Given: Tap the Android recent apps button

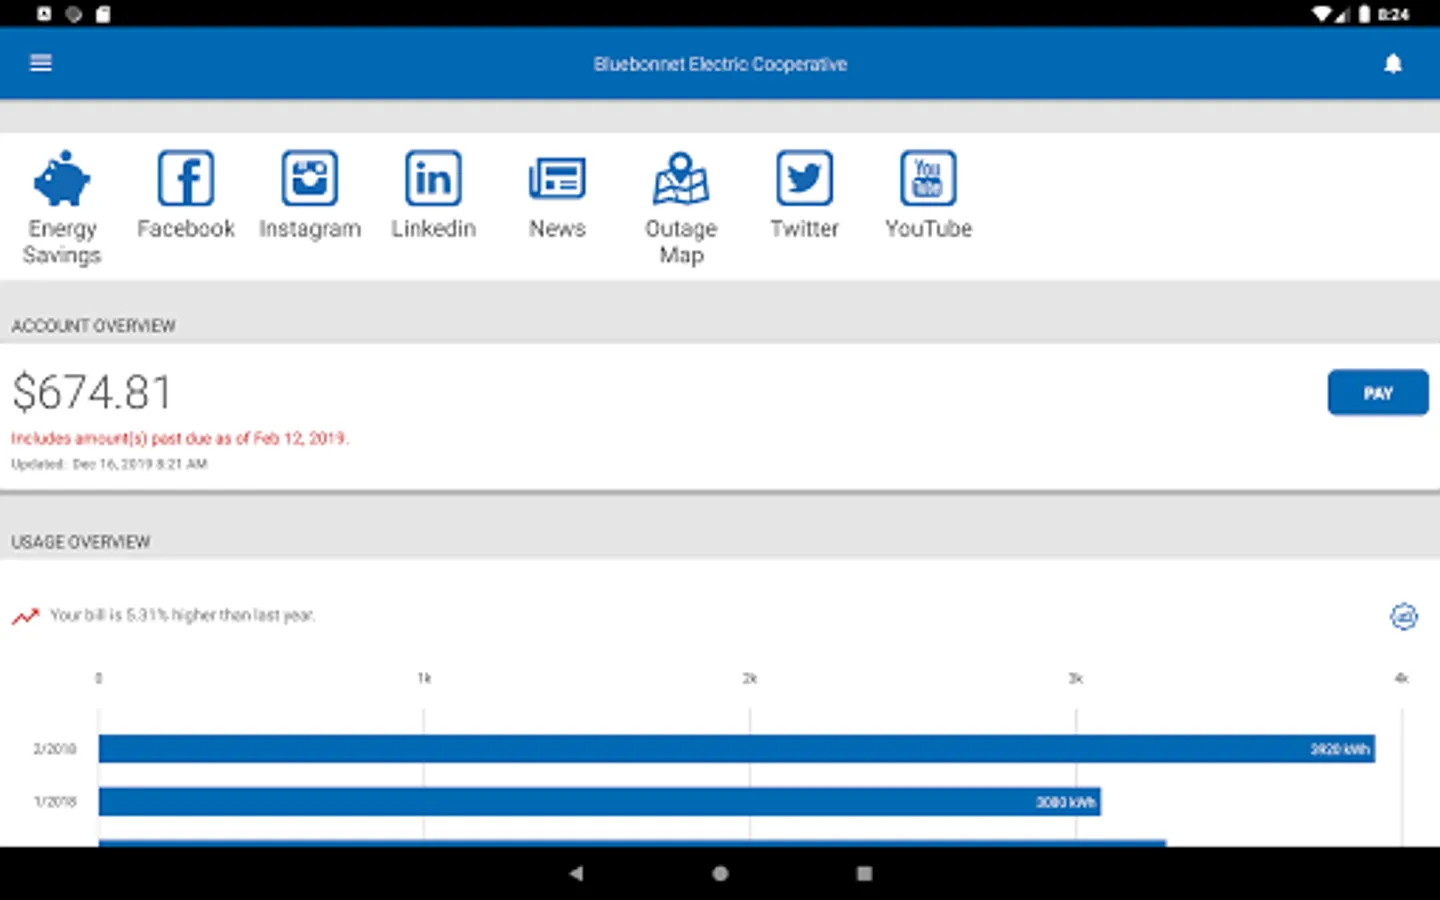Looking at the screenshot, I should coord(864,873).
